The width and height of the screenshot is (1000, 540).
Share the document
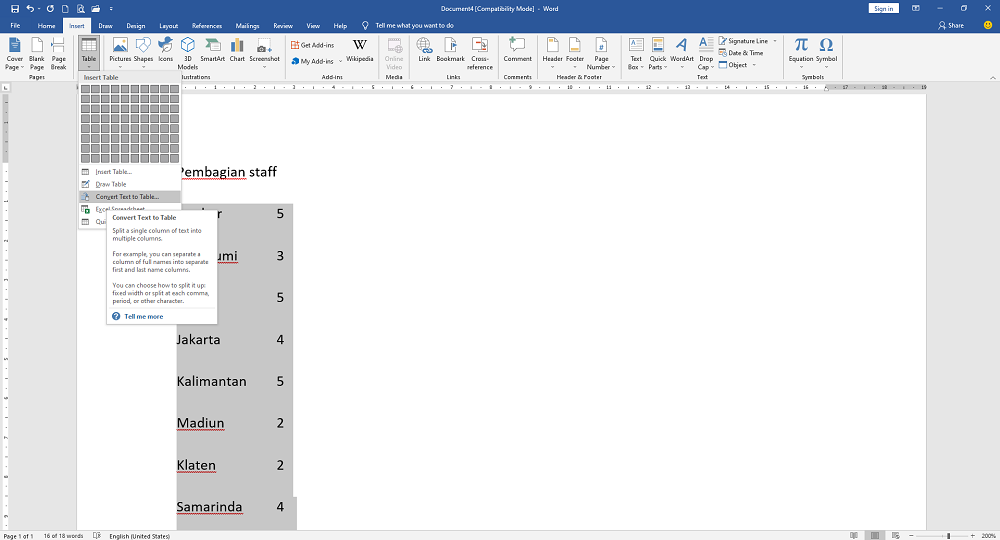click(950, 26)
